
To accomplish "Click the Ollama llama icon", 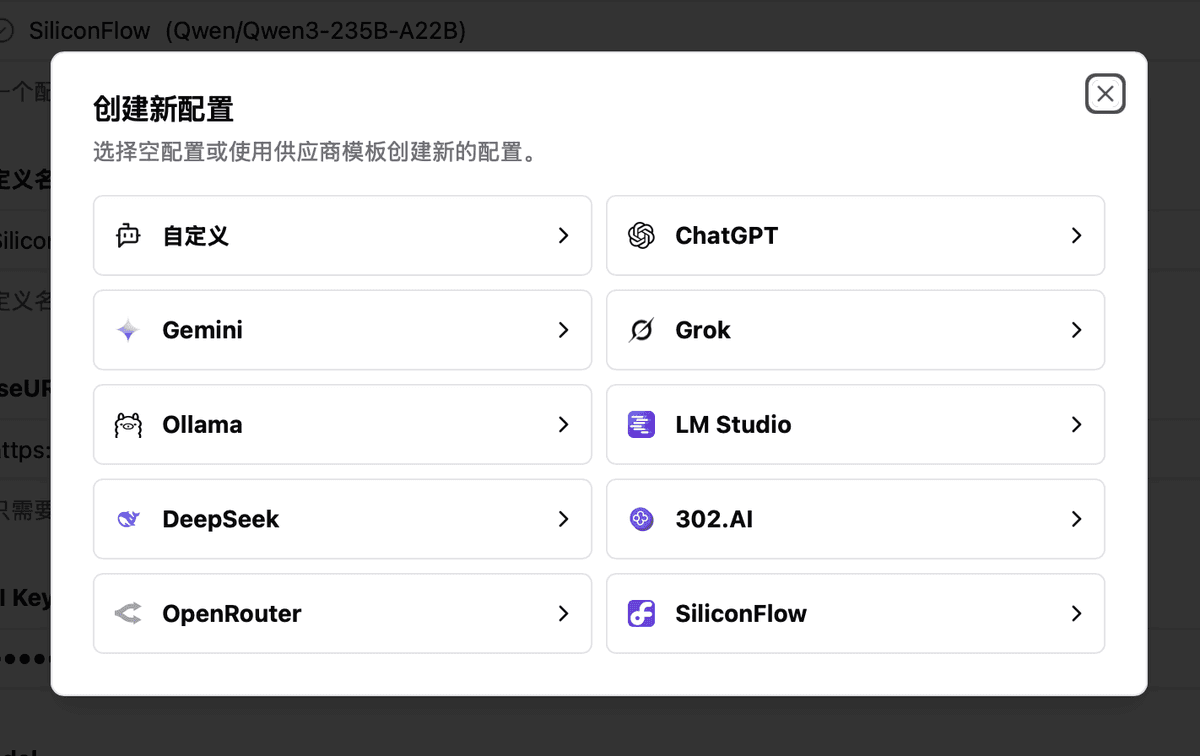I will (x=128, y=425).
